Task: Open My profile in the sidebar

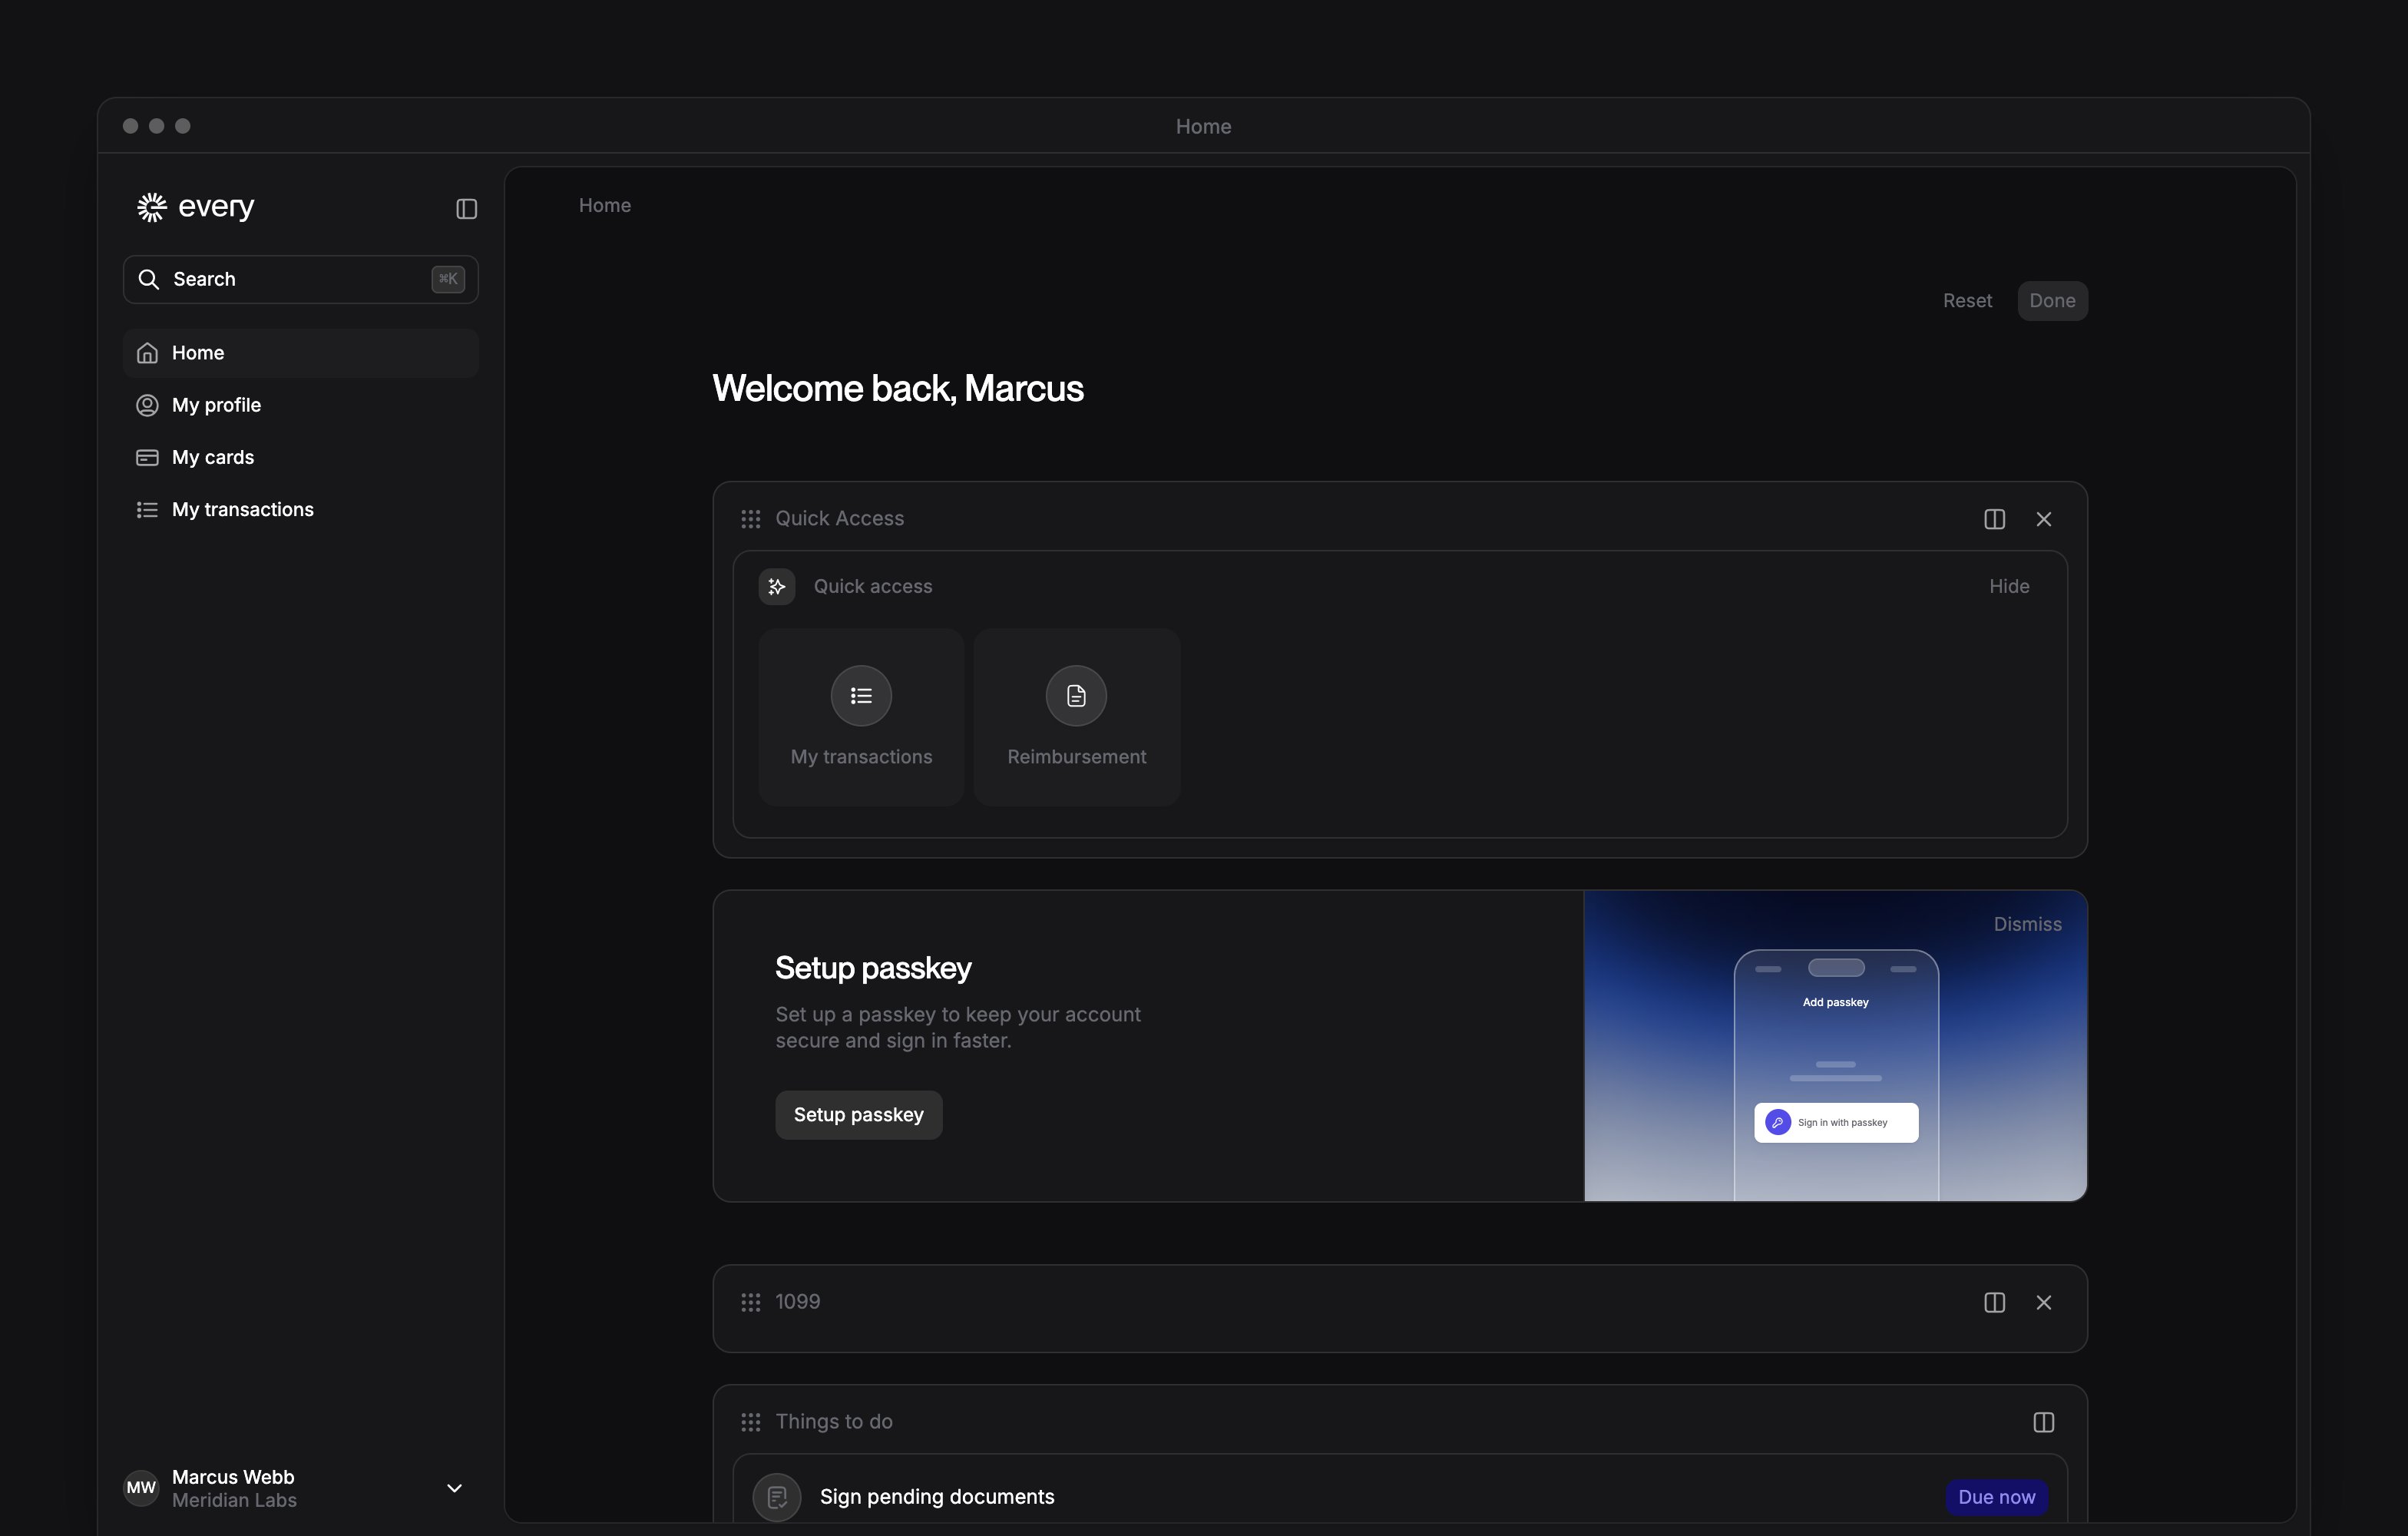Action: (301, 405)
